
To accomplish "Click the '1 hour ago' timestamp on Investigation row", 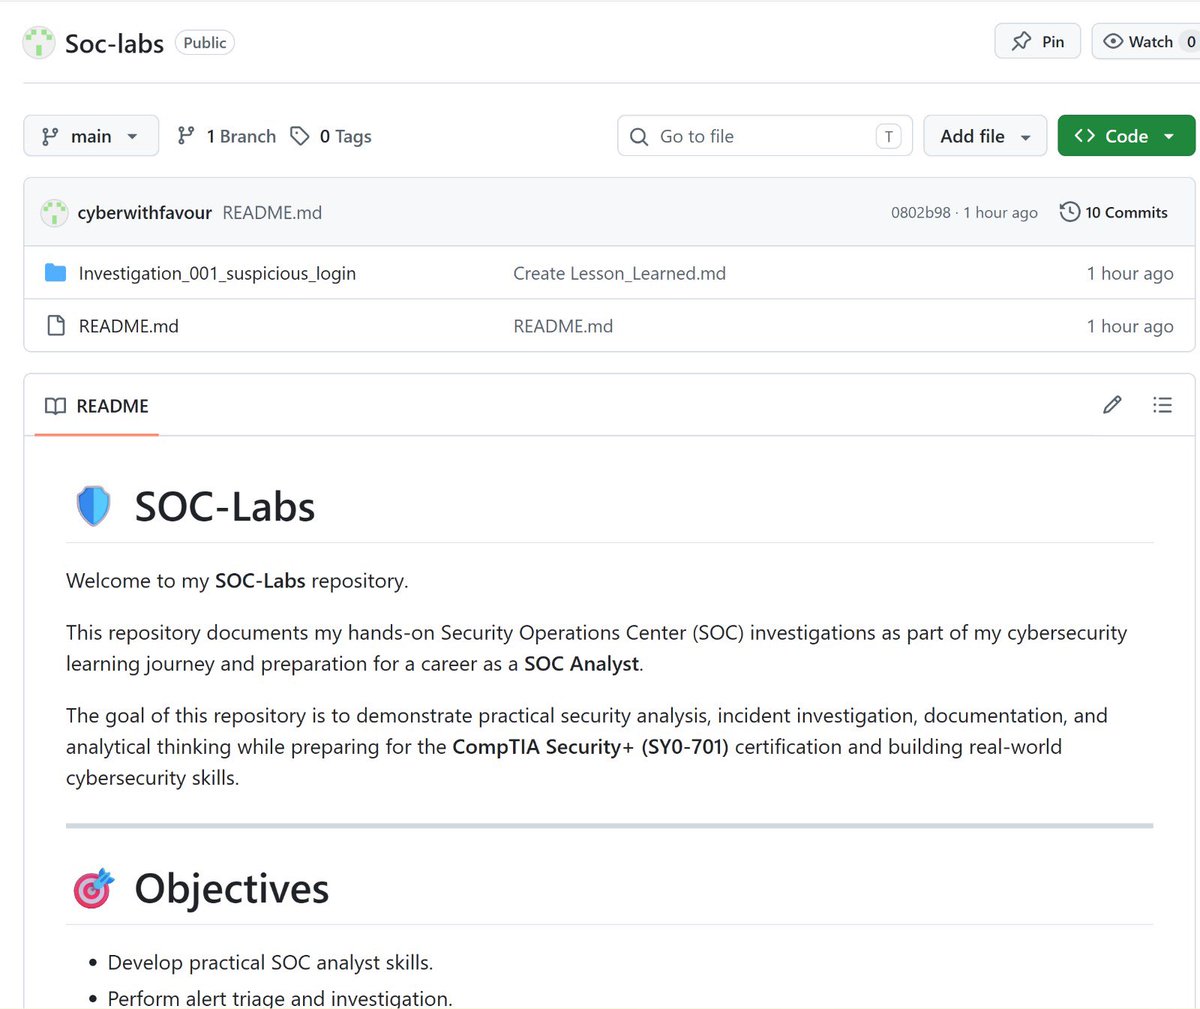I will pyautogui.click(x=1130, y=273).
